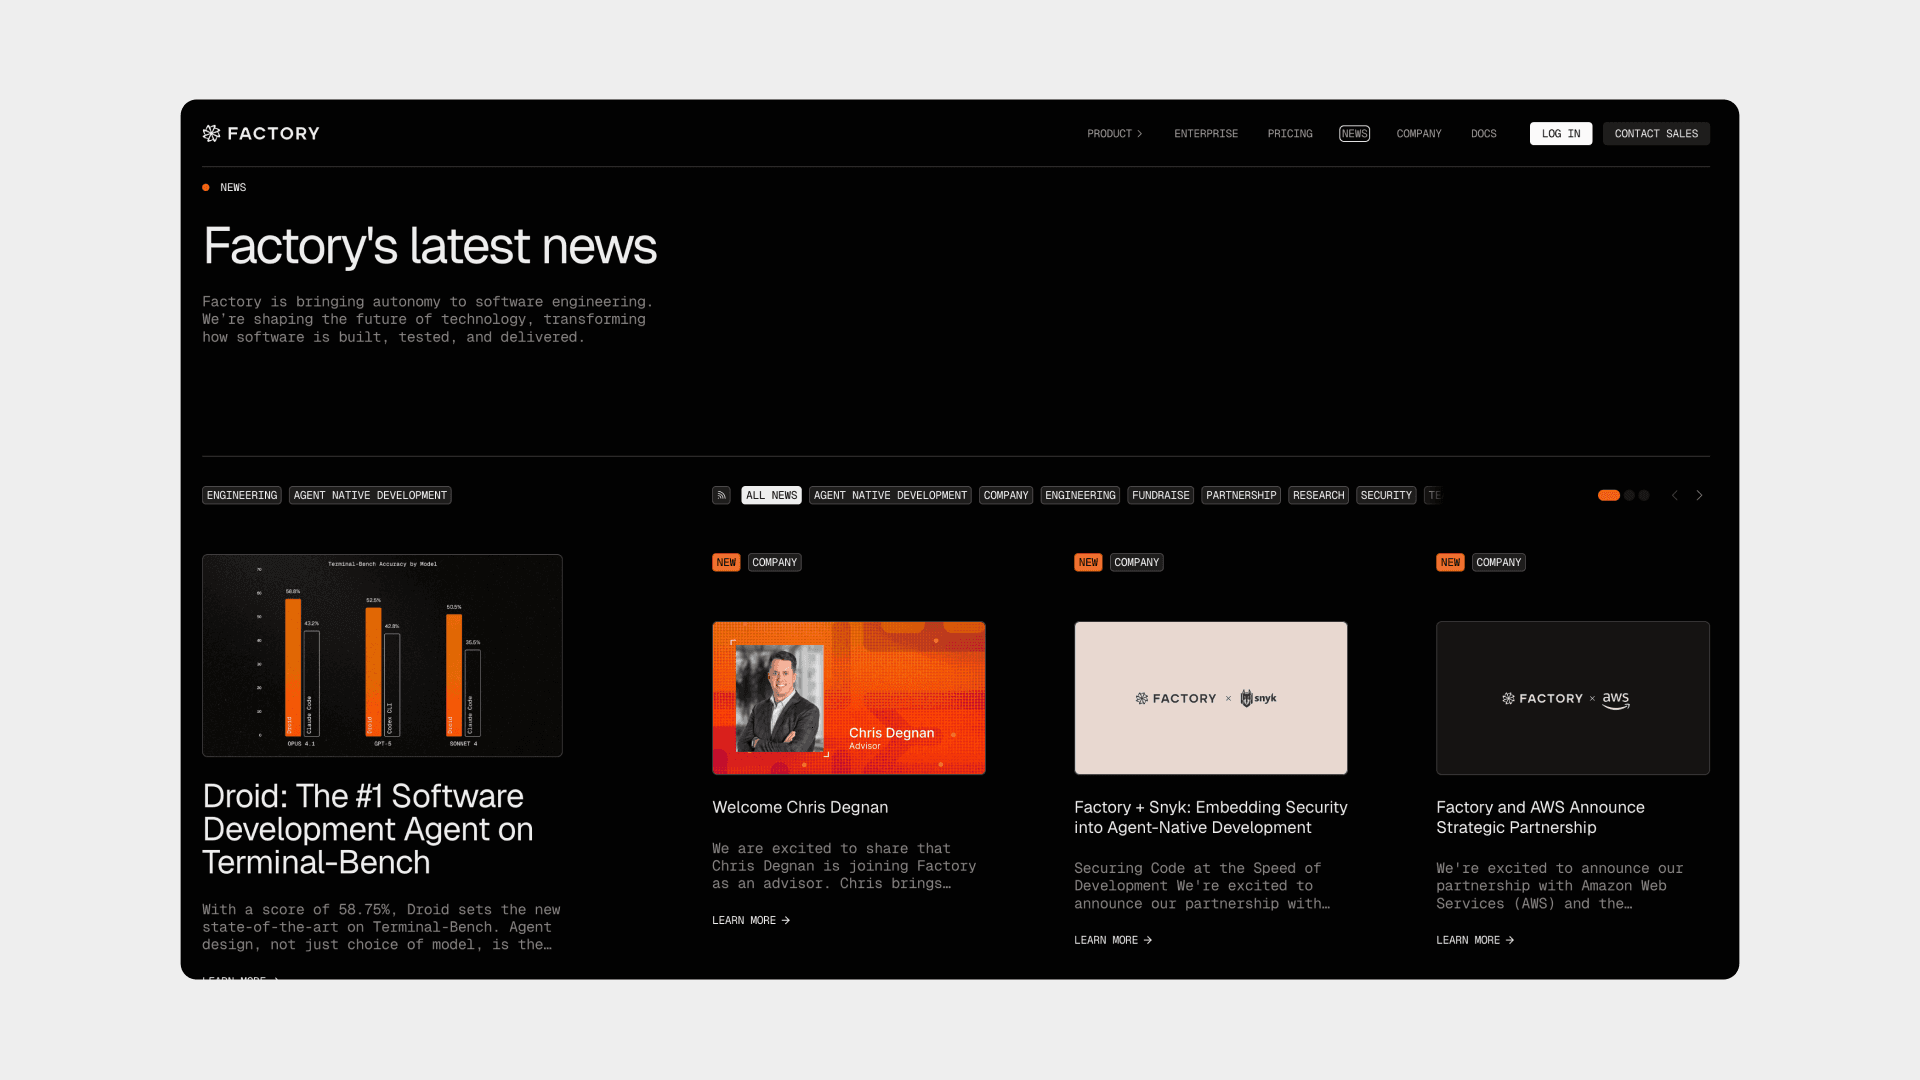Select the All News filter

[771, 495]
